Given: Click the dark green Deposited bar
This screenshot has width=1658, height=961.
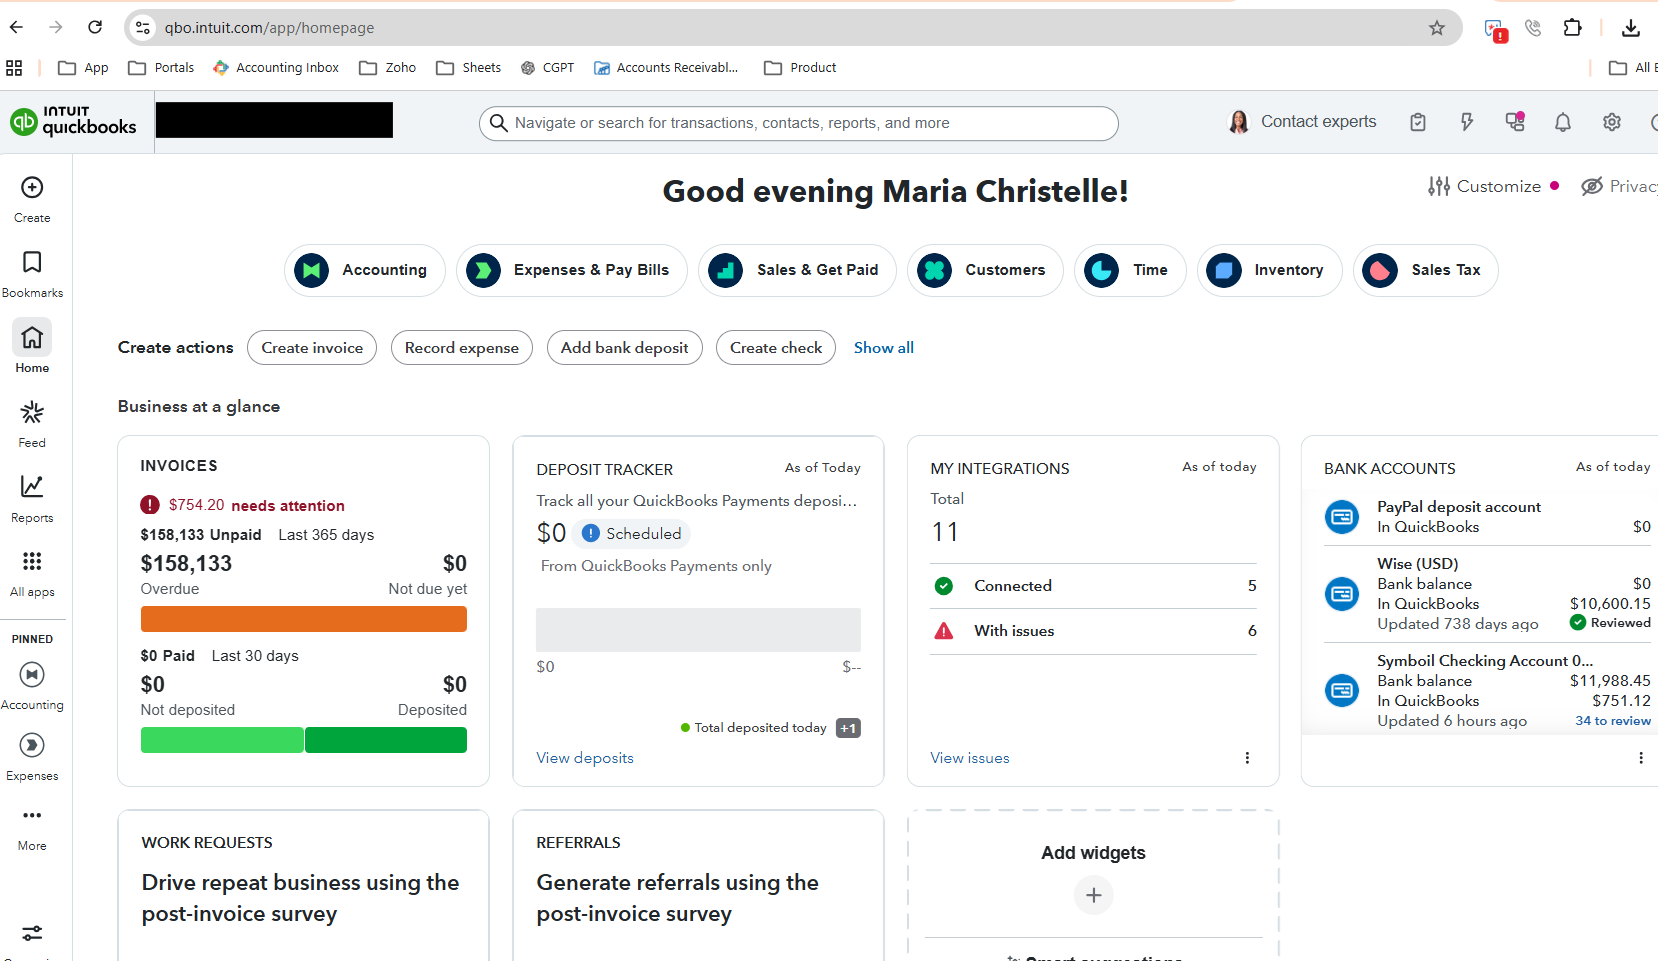Looking at the screenshot, I should coord(386,740).
